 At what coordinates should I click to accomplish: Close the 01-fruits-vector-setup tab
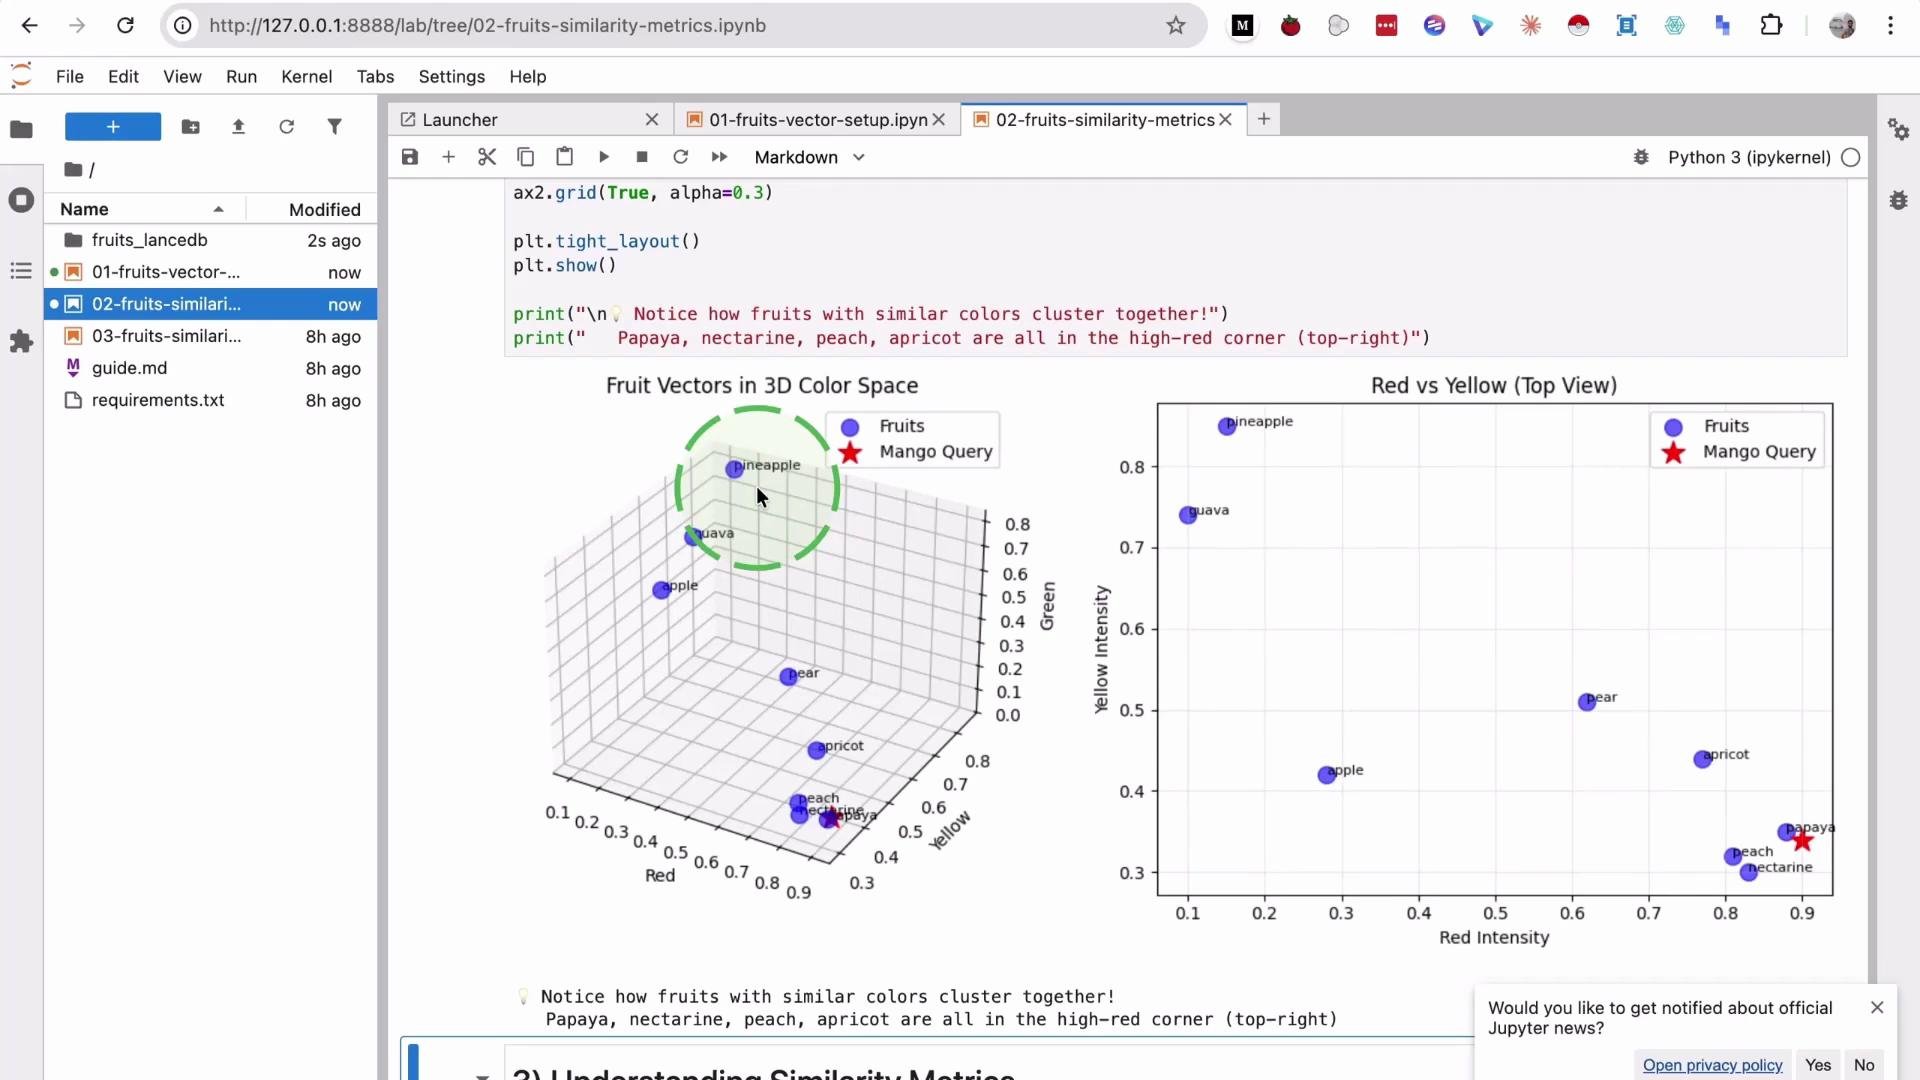[x=939, y=120]
